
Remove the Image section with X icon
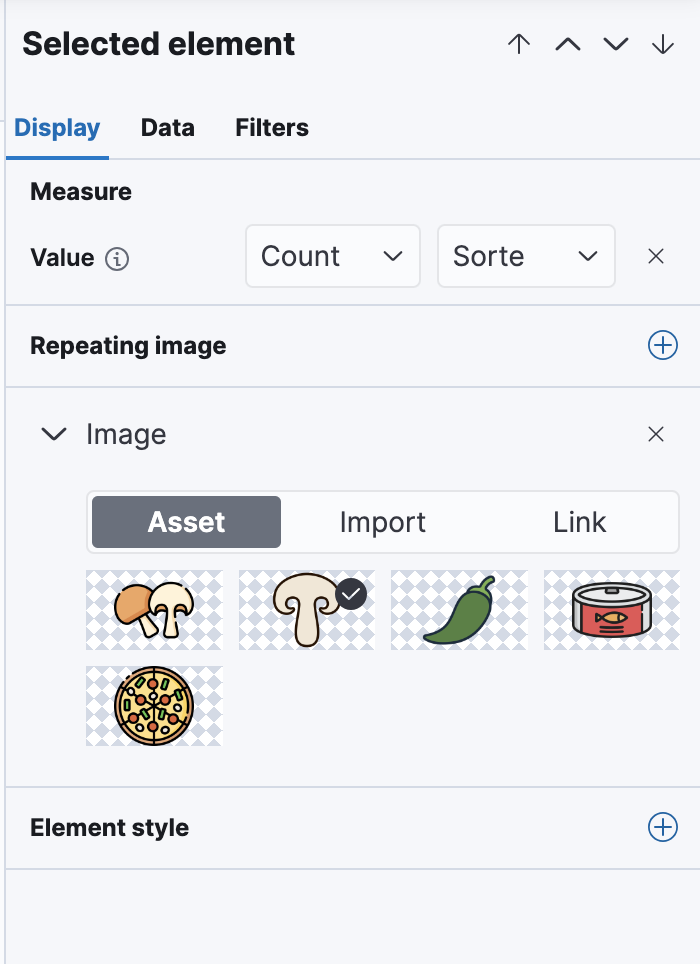tap(656, 434)
